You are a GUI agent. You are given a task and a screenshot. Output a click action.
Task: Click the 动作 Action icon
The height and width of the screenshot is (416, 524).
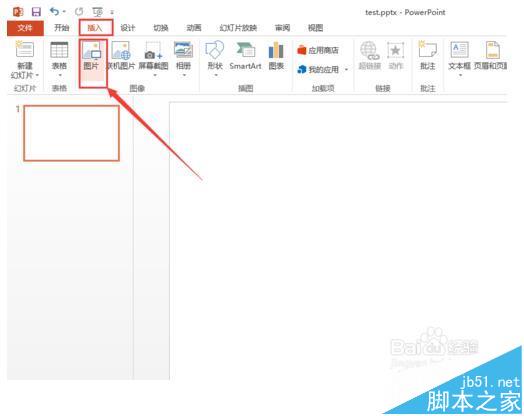396,50
